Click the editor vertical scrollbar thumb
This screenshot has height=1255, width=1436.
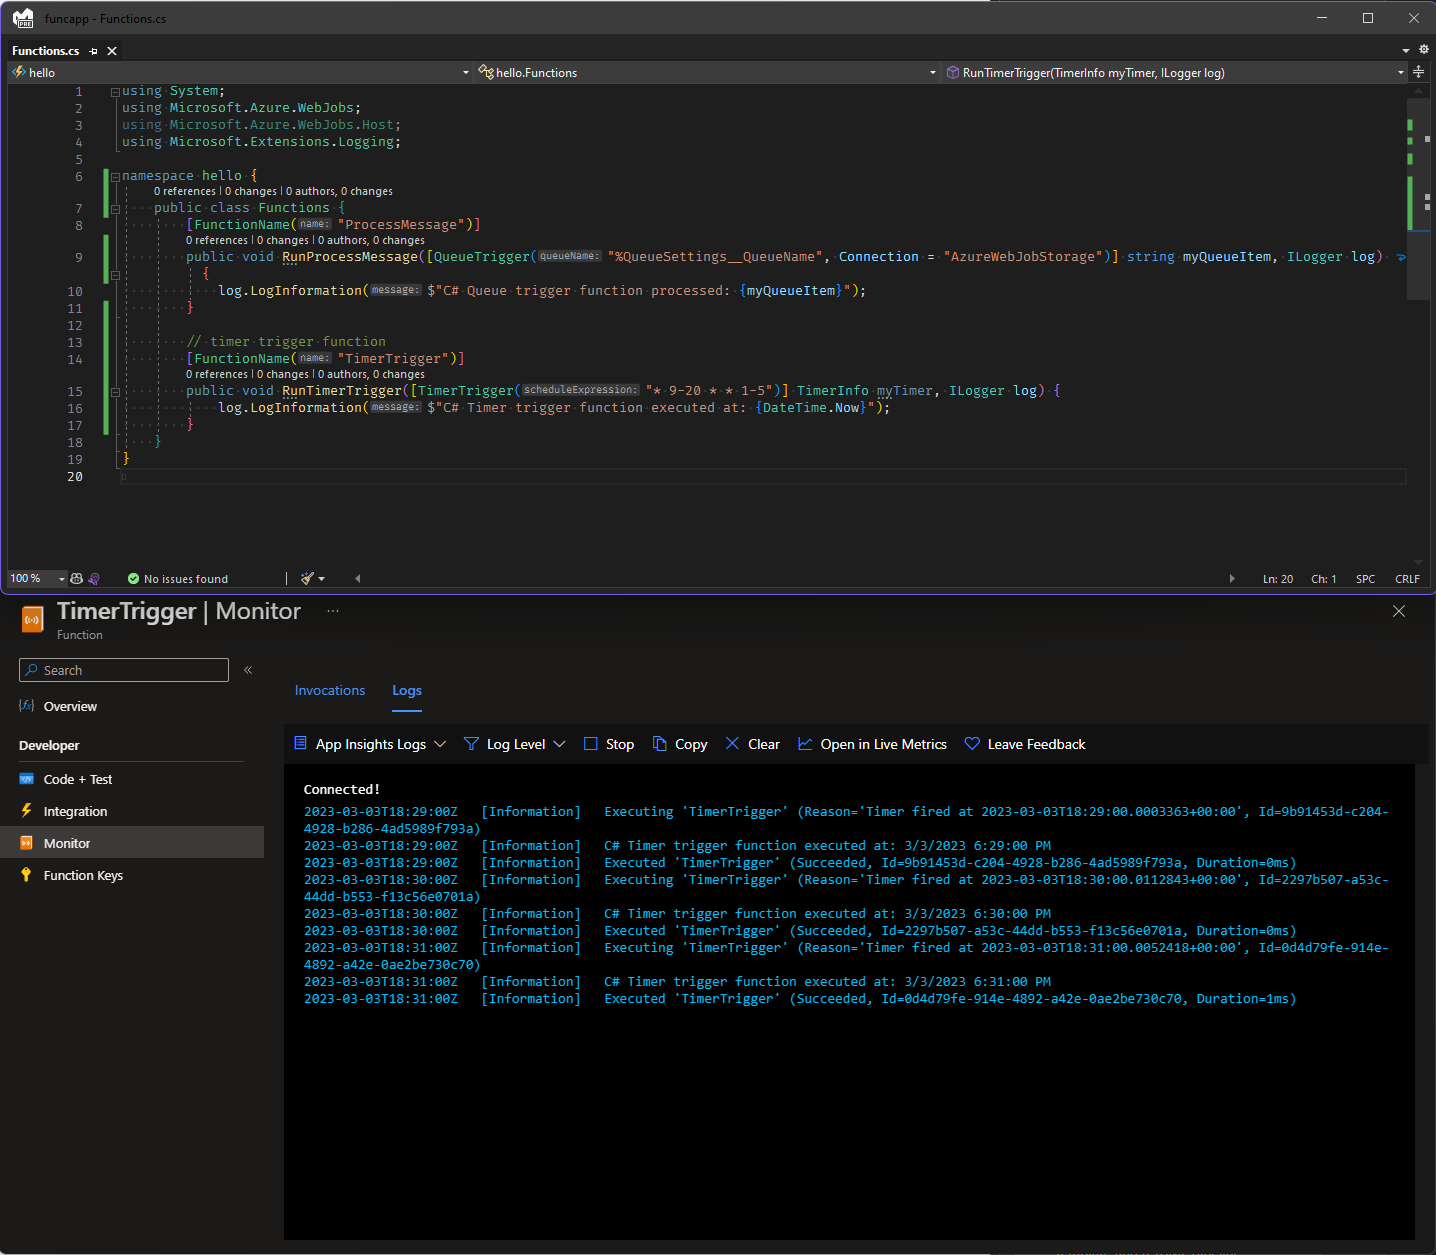(x=1418, y=198)
